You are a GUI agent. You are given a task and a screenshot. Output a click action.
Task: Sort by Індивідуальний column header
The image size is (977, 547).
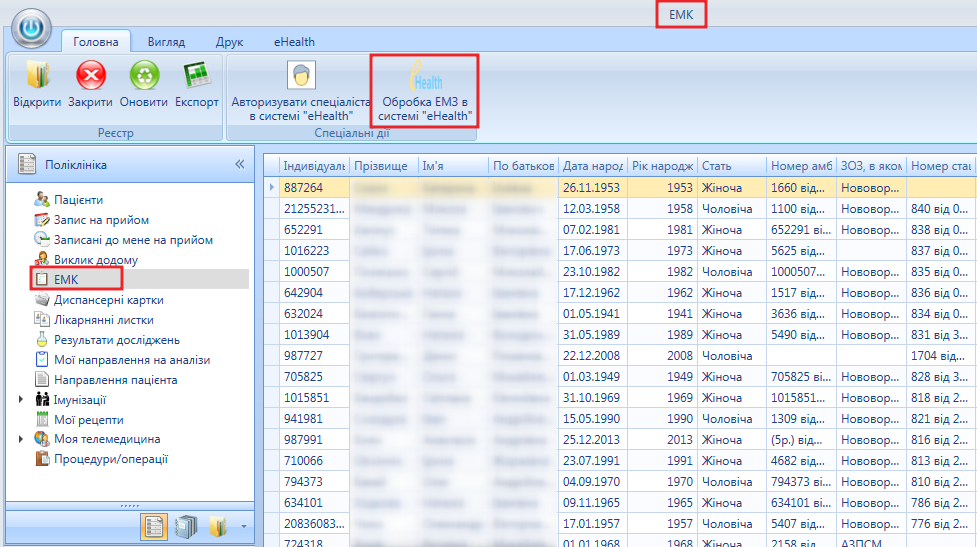(x=314, y=166)
